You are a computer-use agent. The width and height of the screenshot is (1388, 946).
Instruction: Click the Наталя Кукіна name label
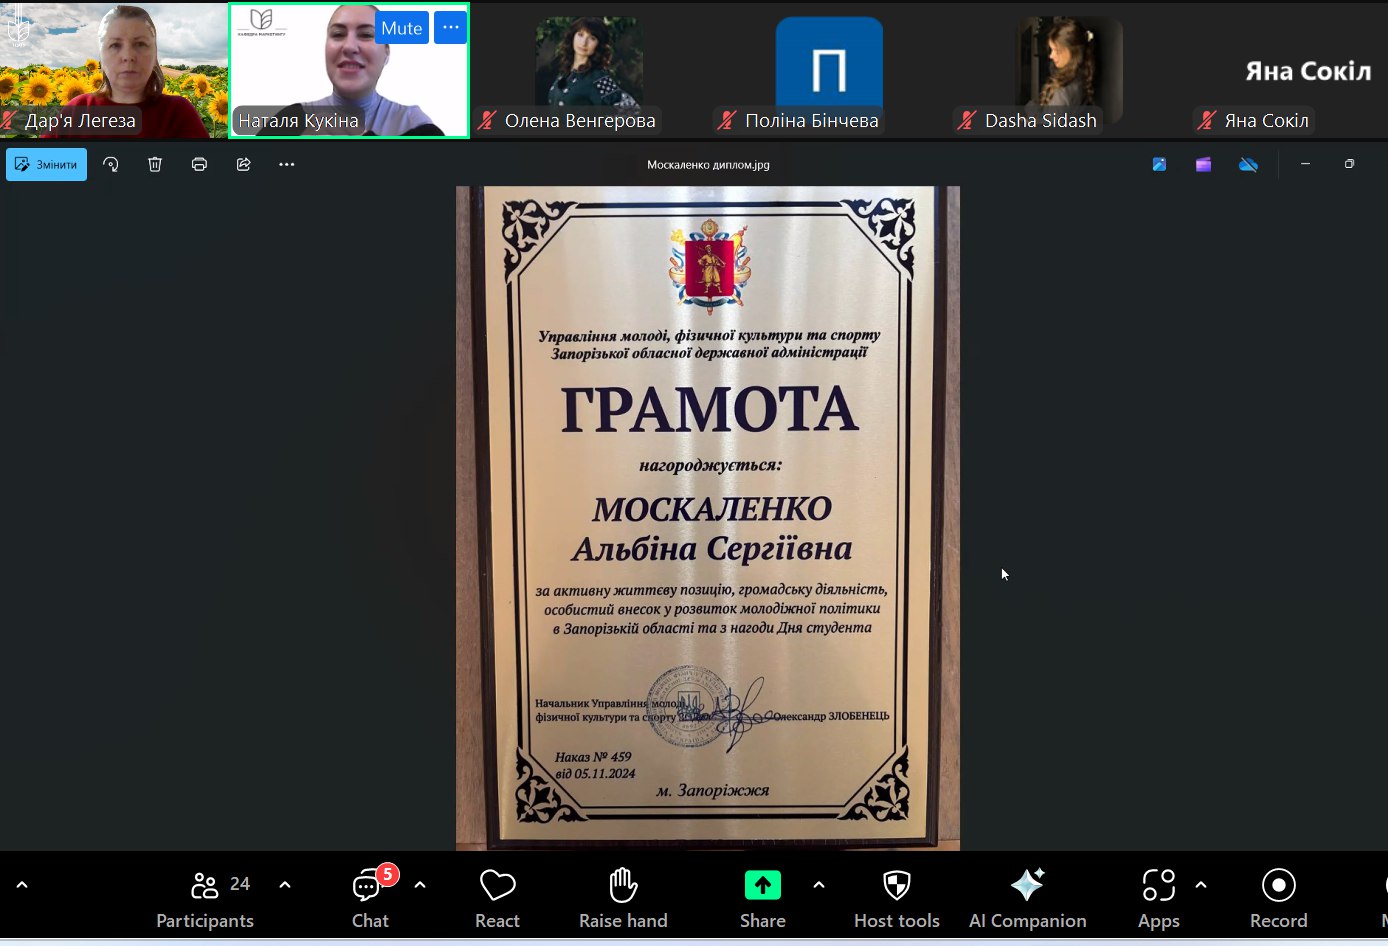[298, 121]
